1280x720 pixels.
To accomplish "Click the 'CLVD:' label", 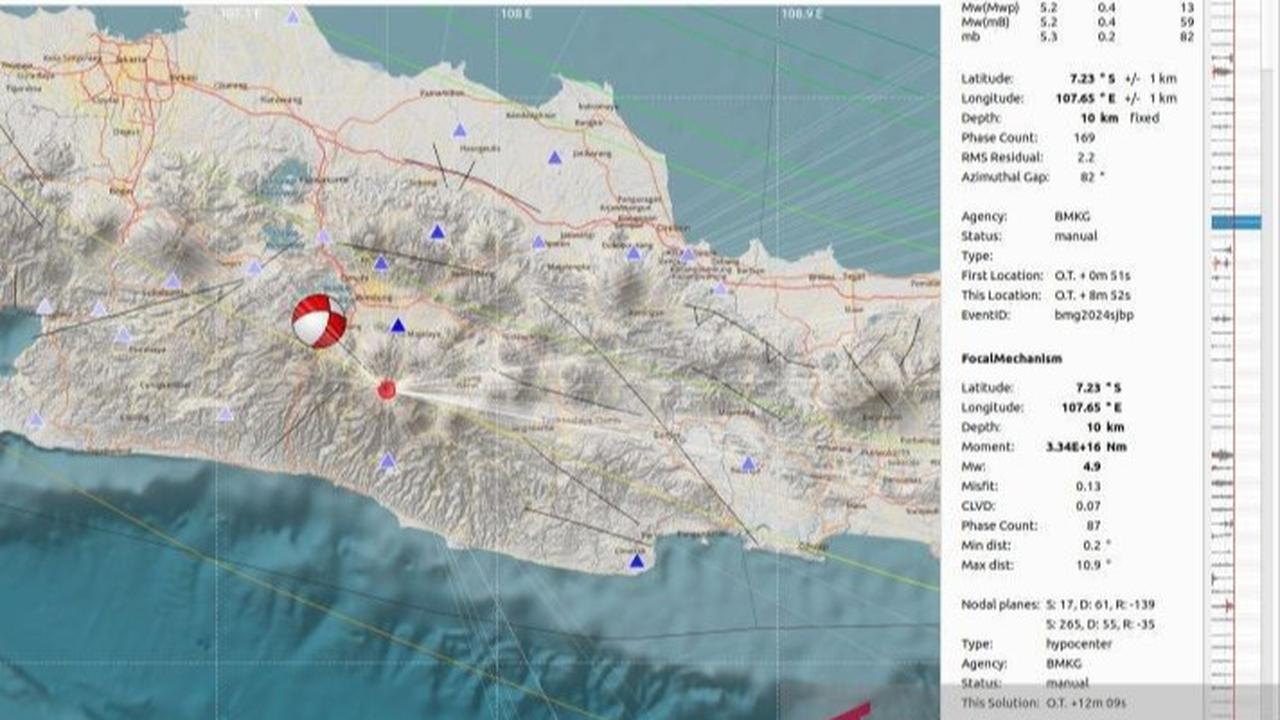I will point(979,506).
